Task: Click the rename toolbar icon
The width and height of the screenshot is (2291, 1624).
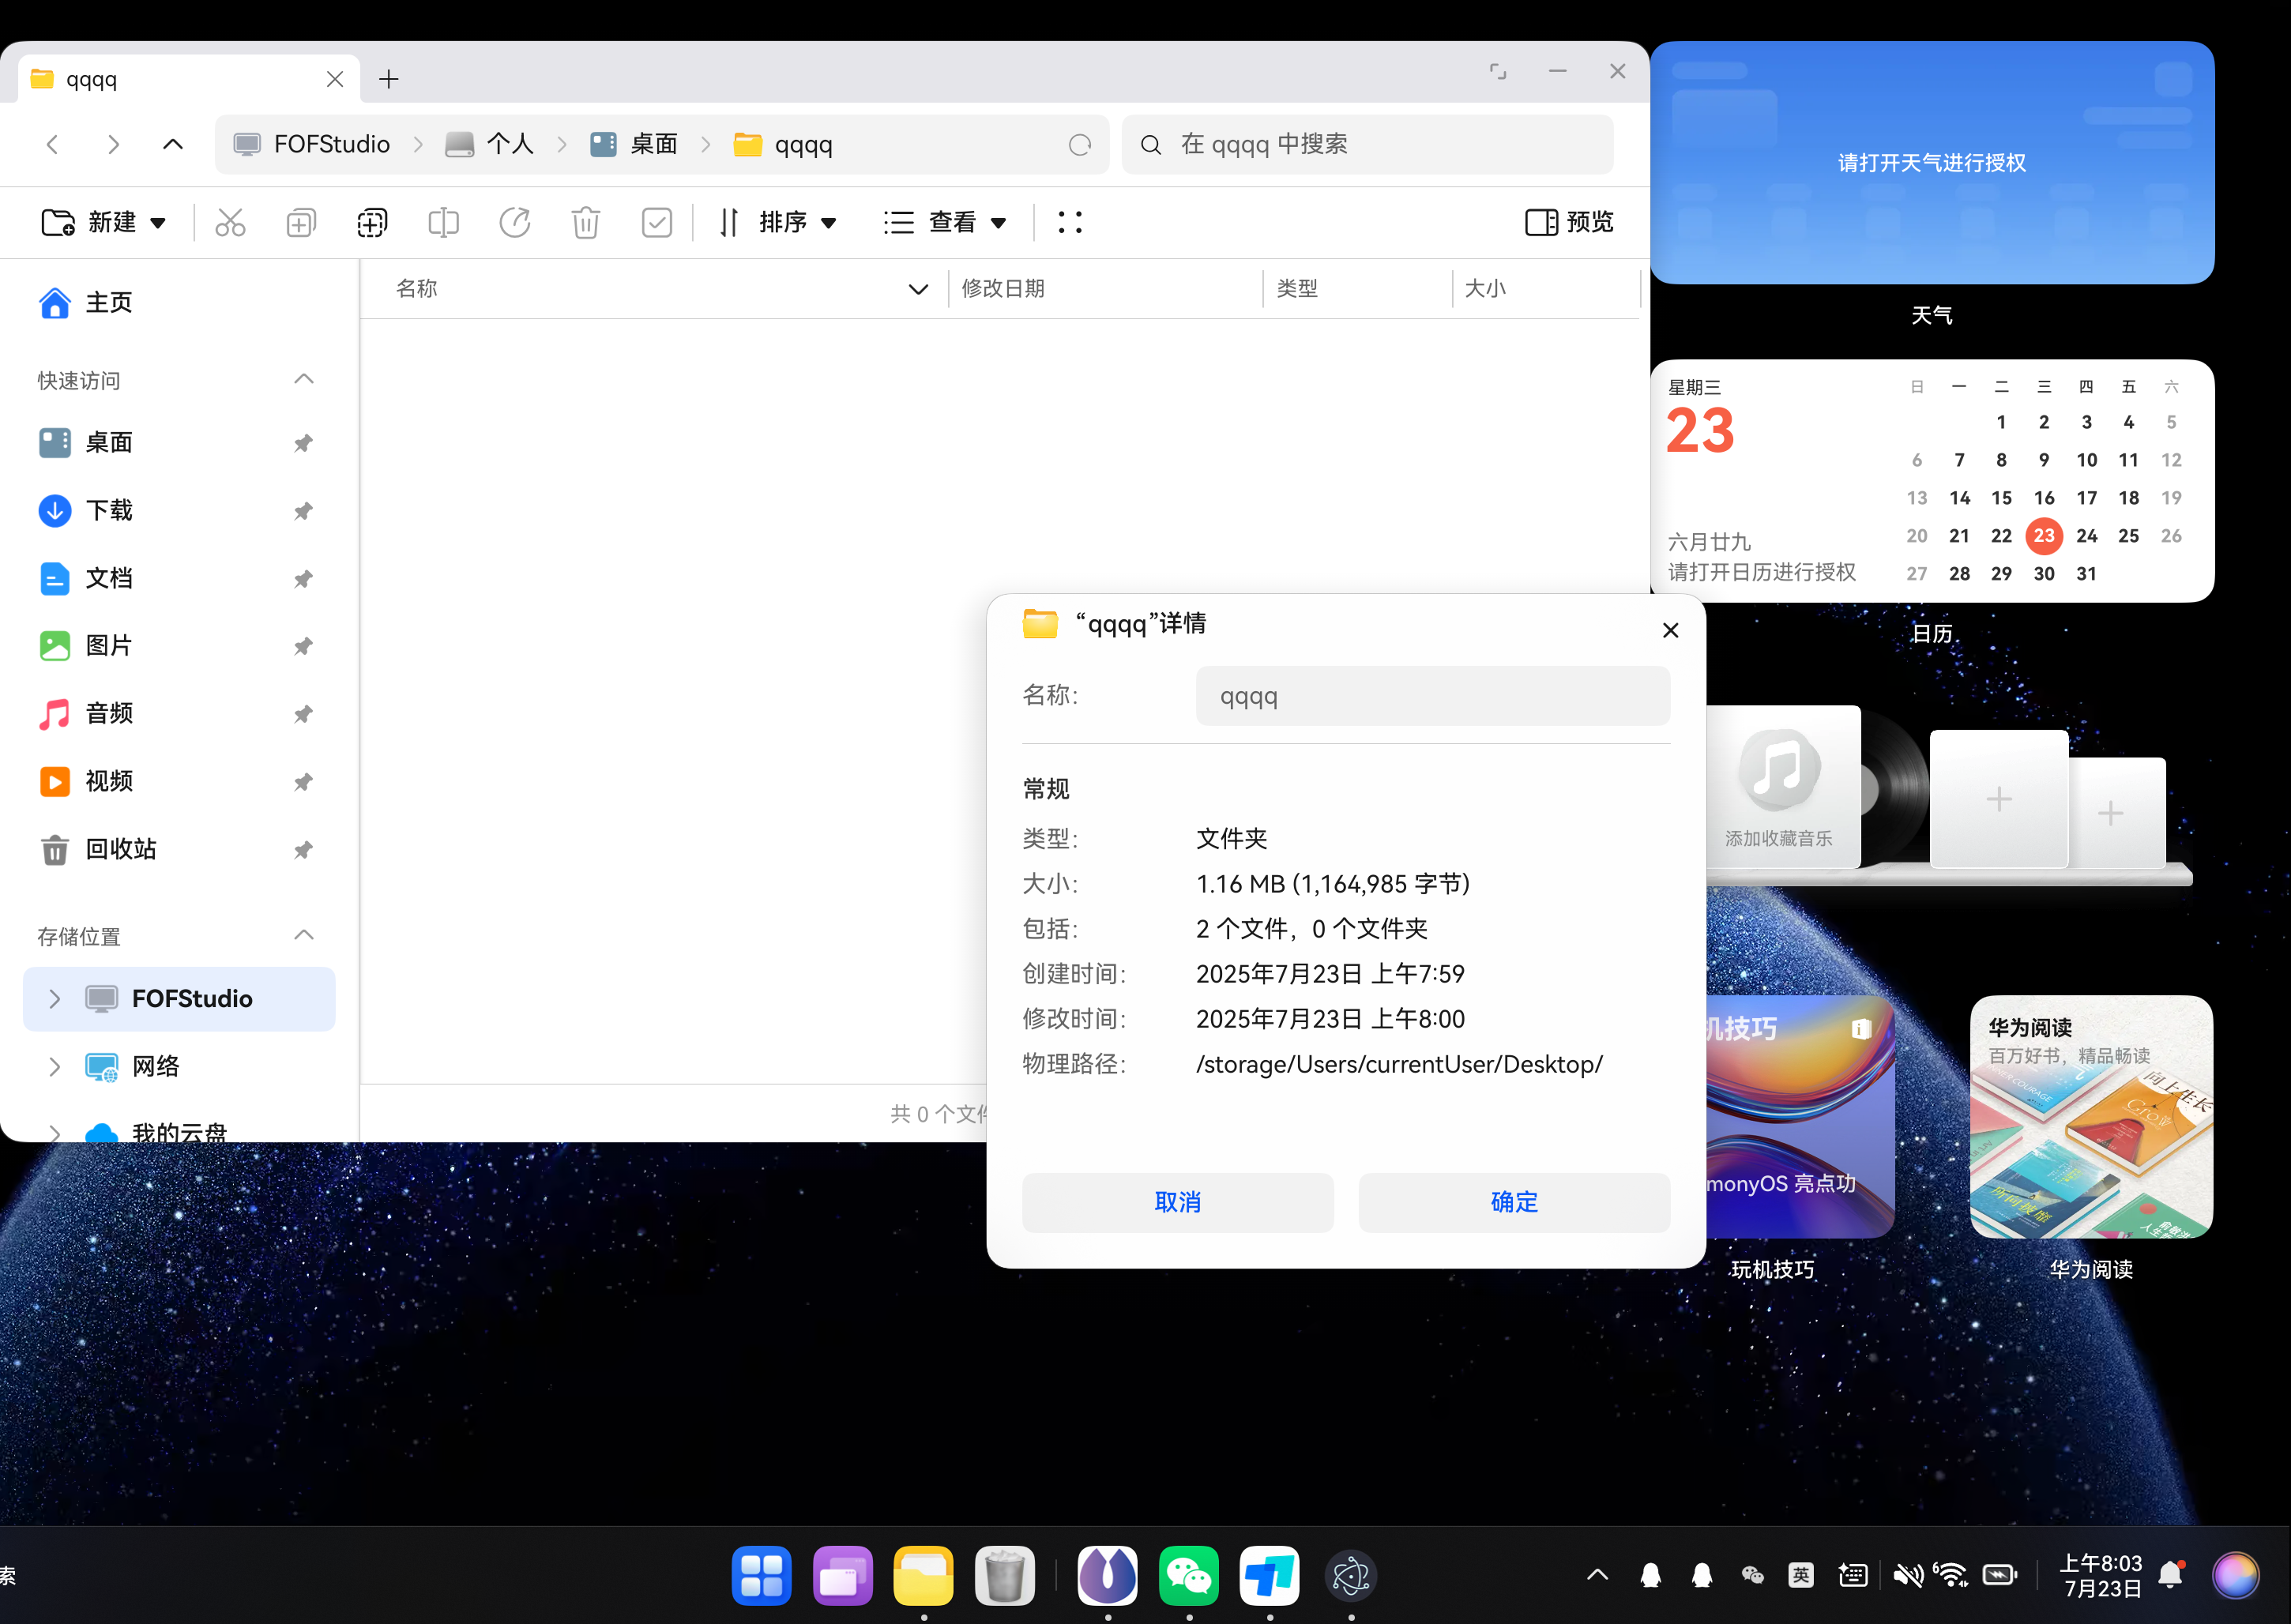Action: (x=443, y=222)
